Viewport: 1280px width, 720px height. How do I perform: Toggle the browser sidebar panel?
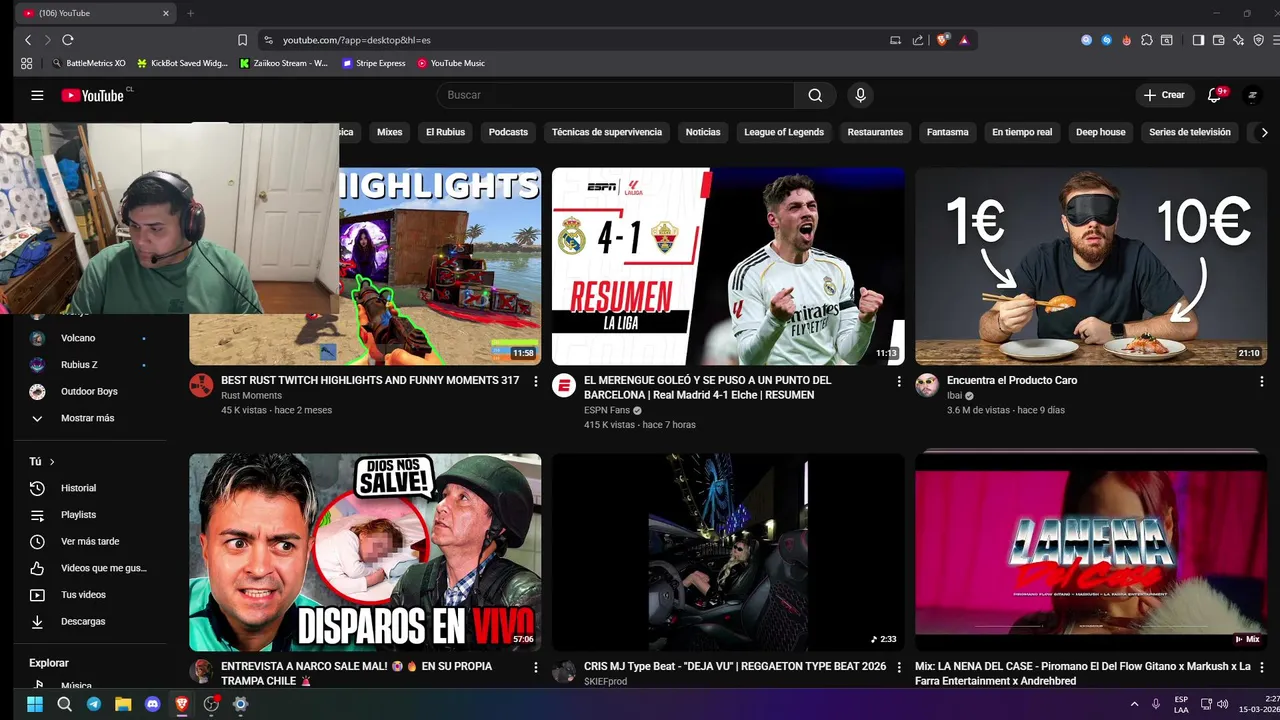pos(1198,40)
